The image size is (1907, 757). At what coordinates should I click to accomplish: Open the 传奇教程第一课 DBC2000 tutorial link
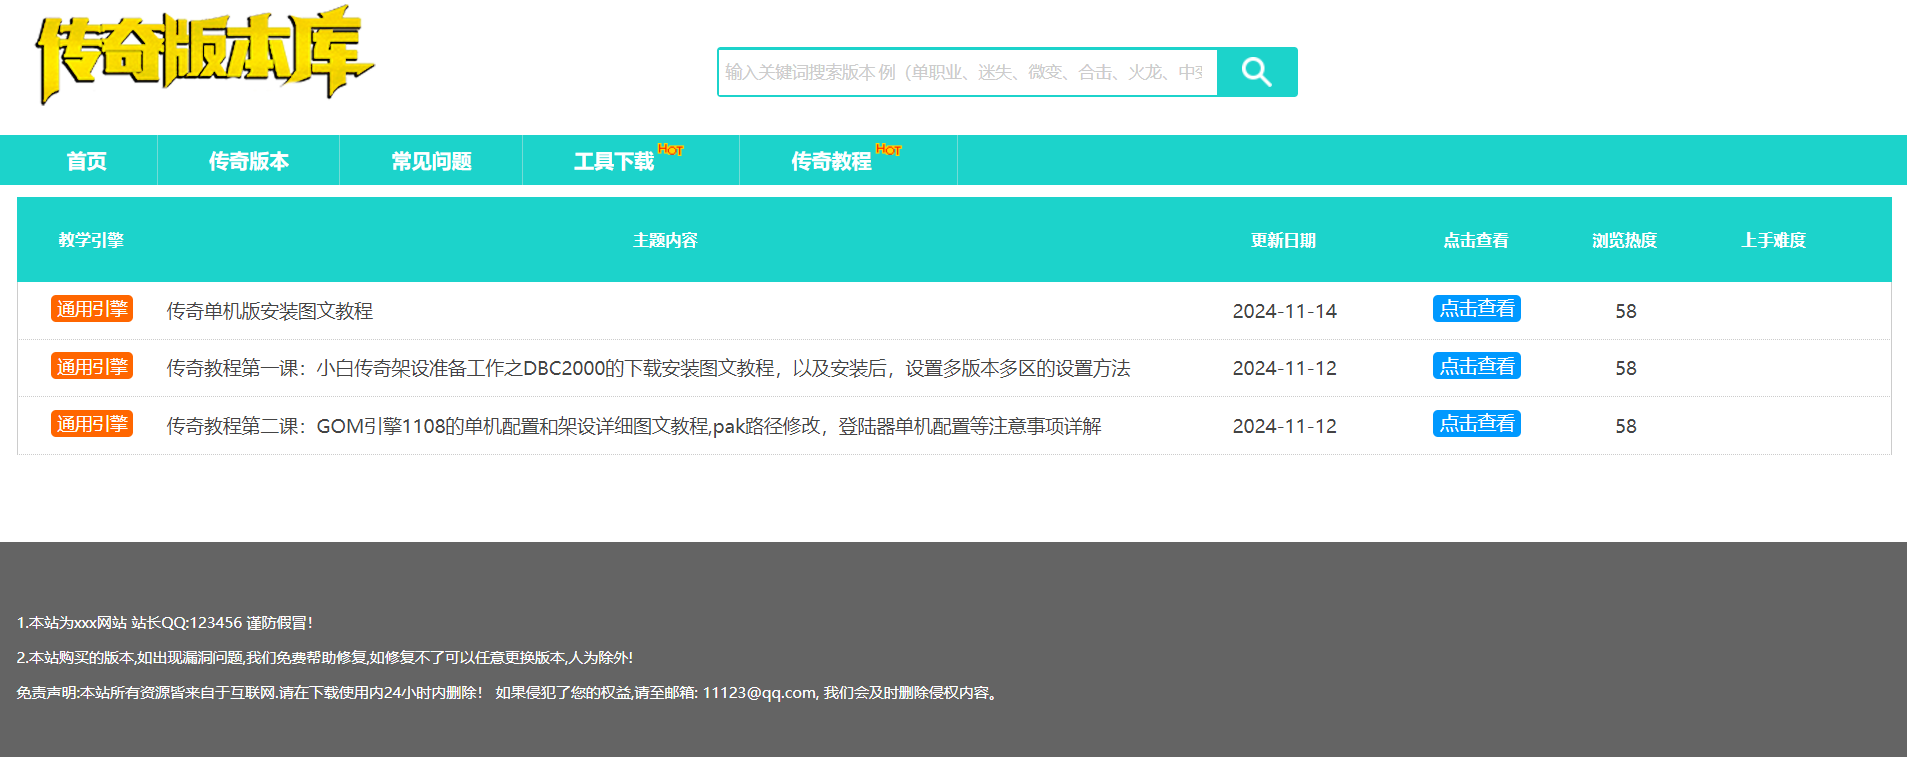[x=647, y=369]
